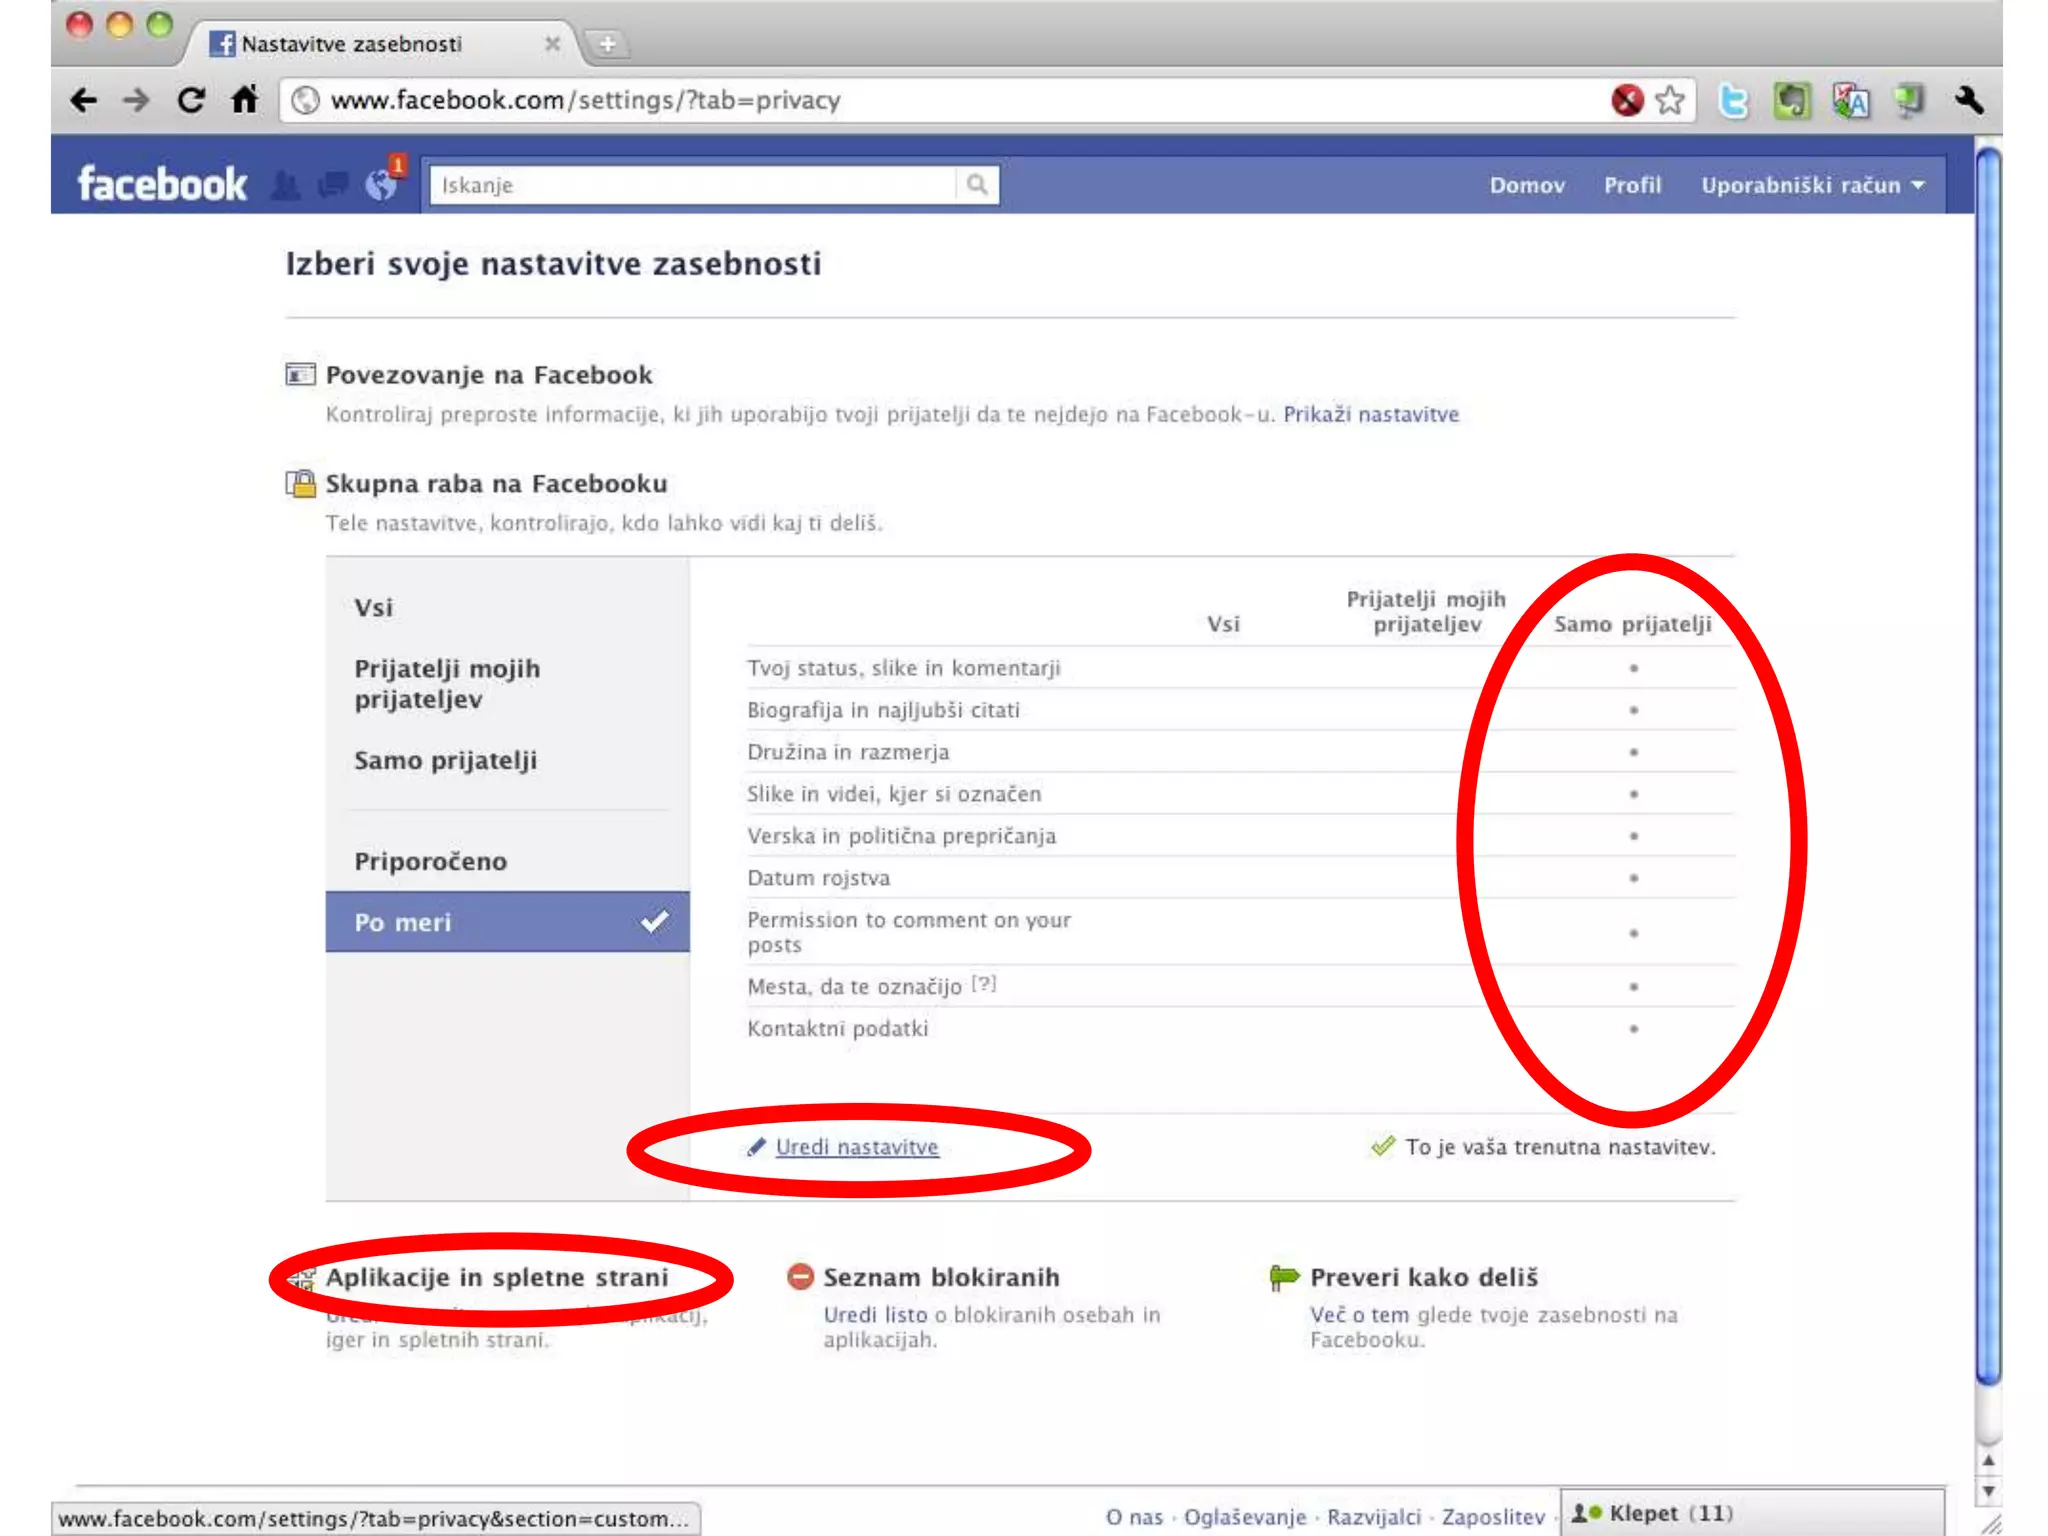The width and height of the screenshot is (2048, 1536).
Task: Open the friend requests icon
Action: coord(286,185)
